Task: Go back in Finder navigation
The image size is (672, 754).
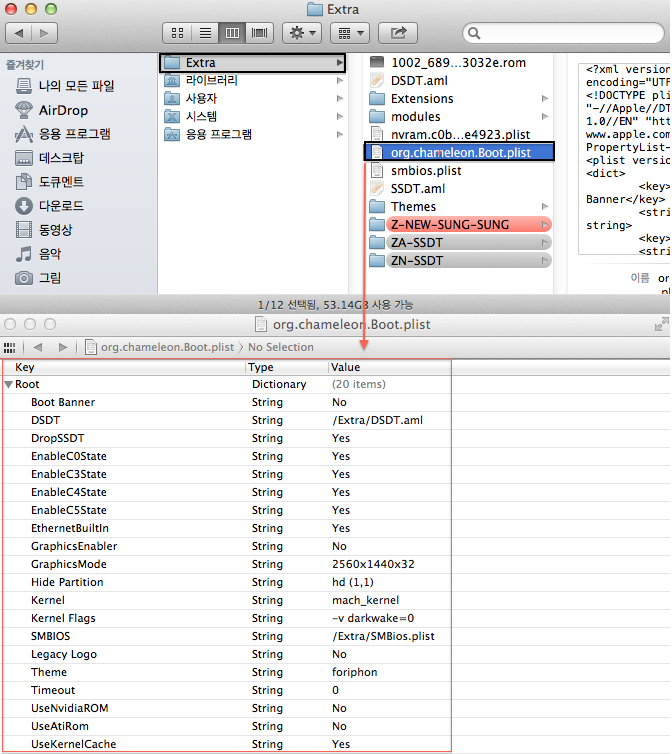Action: coord(19,33)
